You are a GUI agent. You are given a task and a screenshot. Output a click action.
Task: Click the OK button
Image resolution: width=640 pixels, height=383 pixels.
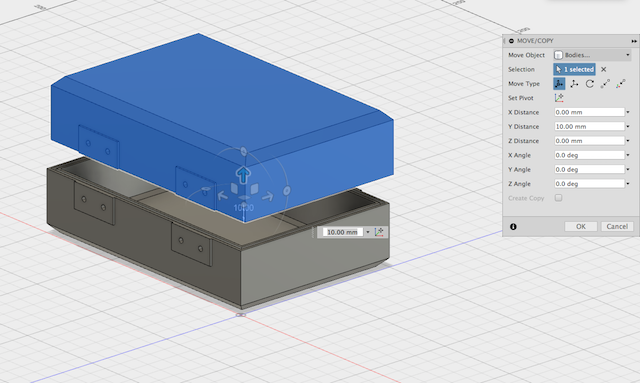[581, 226]
